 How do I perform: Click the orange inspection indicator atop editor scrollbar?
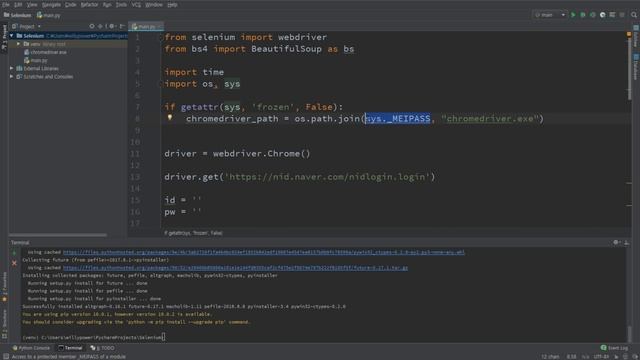(x=629, y=34)
